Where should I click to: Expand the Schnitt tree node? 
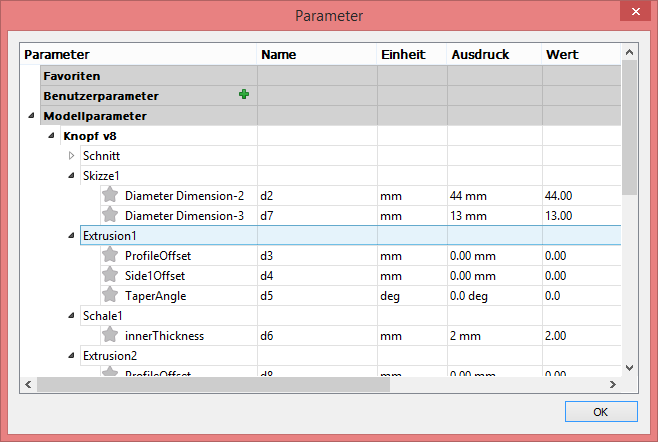coord(71,156)
